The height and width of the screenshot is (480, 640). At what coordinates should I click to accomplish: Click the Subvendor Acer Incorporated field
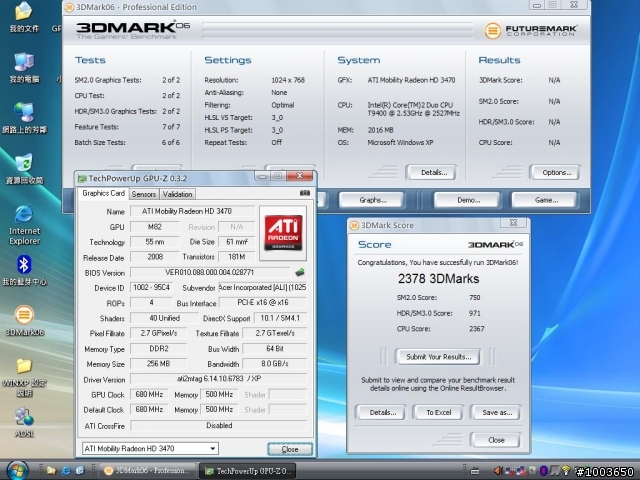pyautogui.click(x=262, y=287)
